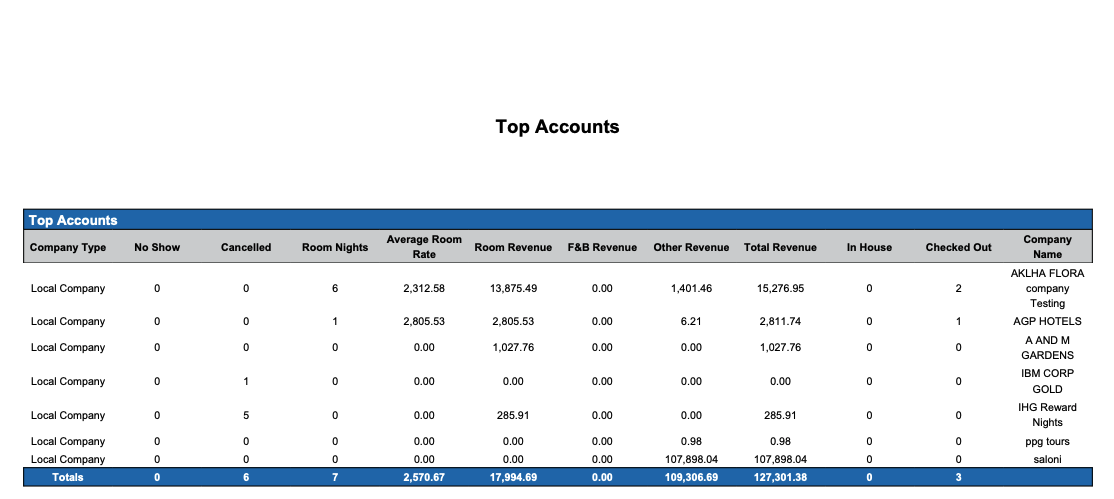
Task: Click the saloni total revenue 107,898.04
Action: (x=780, y=460)
